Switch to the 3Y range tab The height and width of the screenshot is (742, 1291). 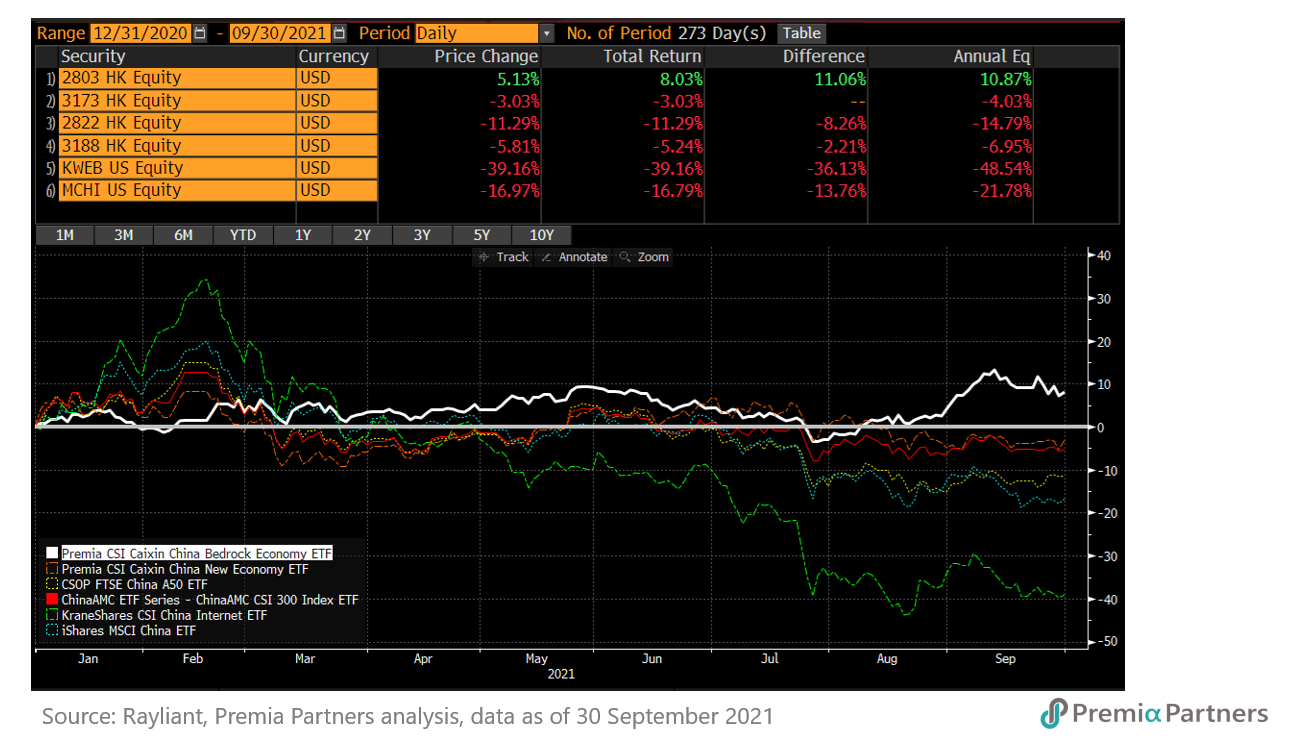(x=422, y=235)
